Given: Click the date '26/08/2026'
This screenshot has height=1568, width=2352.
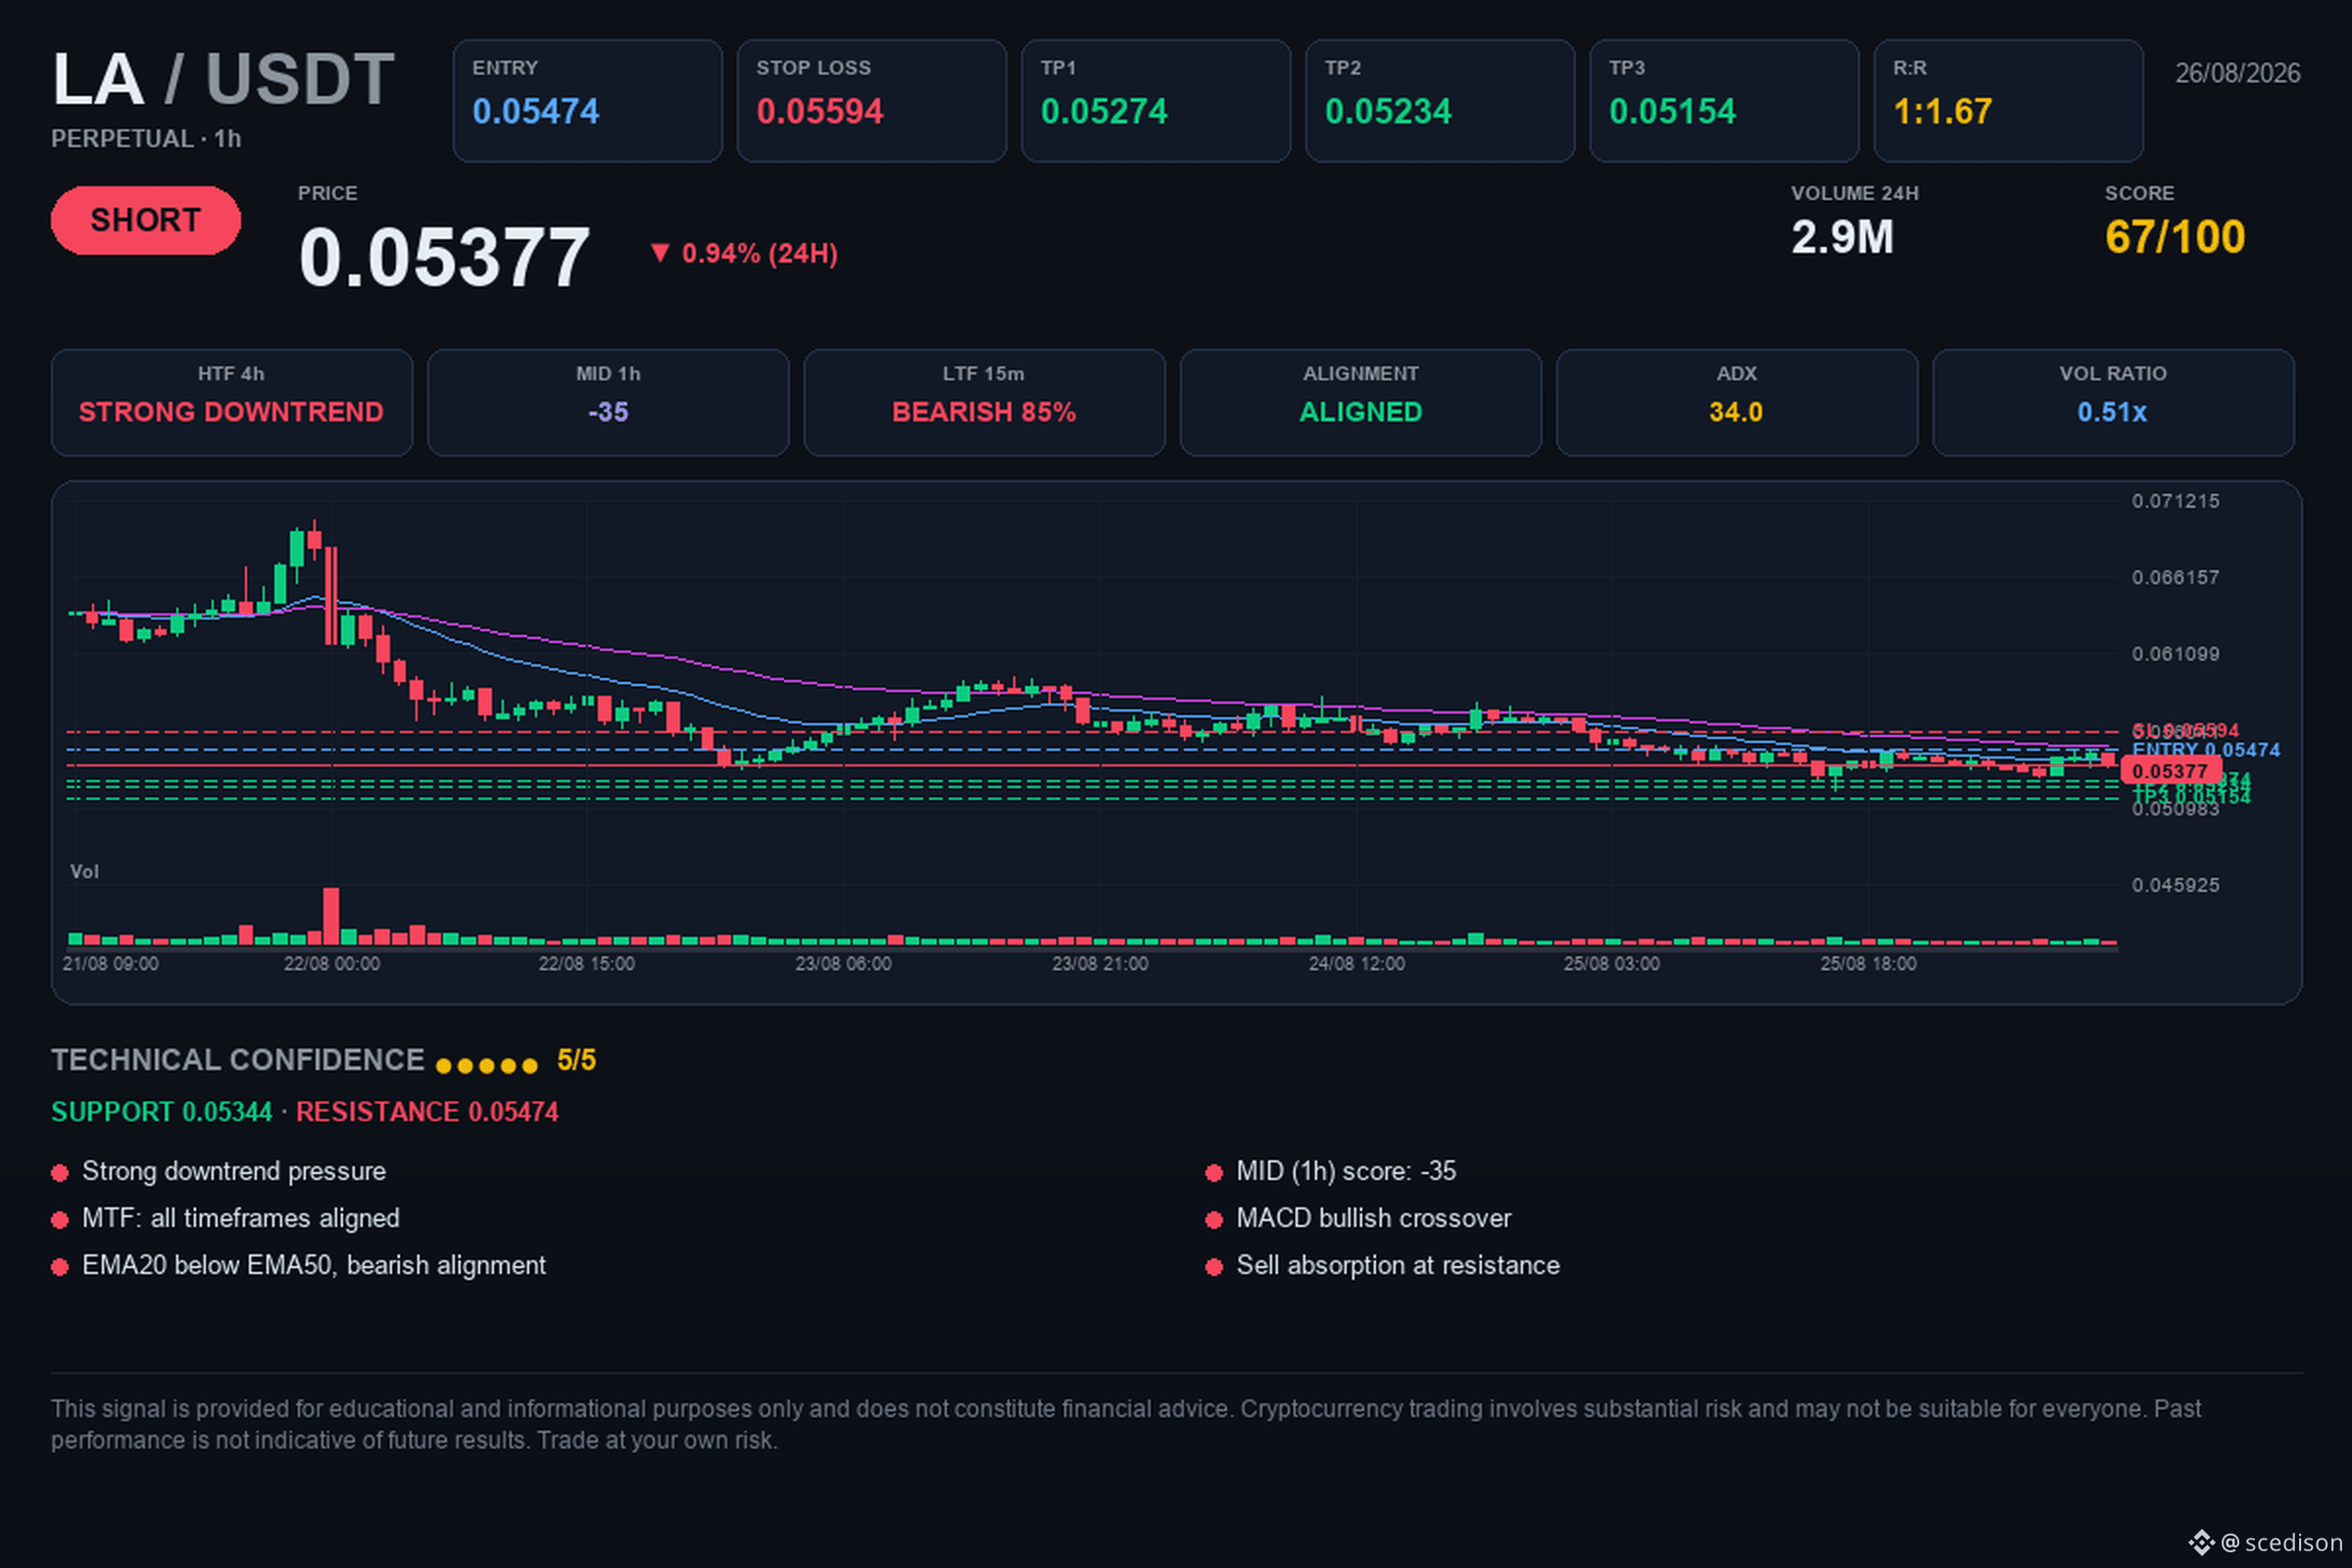Looking at the screenshot, I should (x=2237, y=73).
